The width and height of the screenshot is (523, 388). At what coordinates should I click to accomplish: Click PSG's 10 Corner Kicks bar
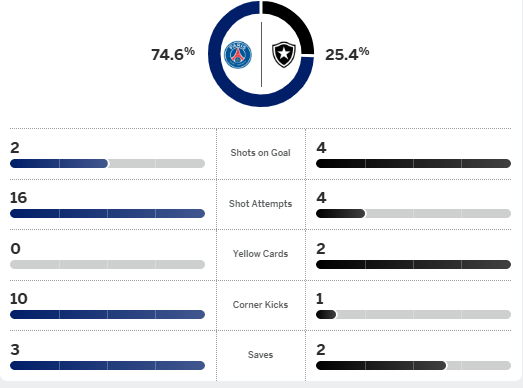tap(107, 315)
